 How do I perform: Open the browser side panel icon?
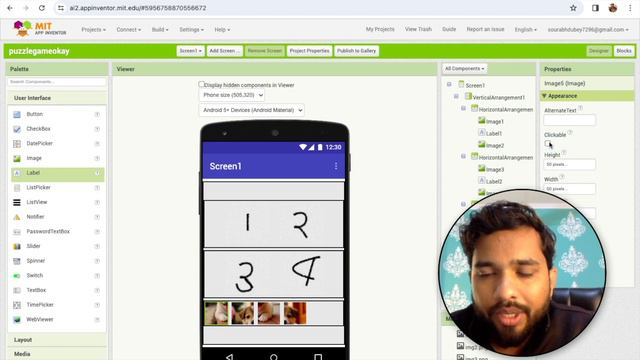coord(595,8)
